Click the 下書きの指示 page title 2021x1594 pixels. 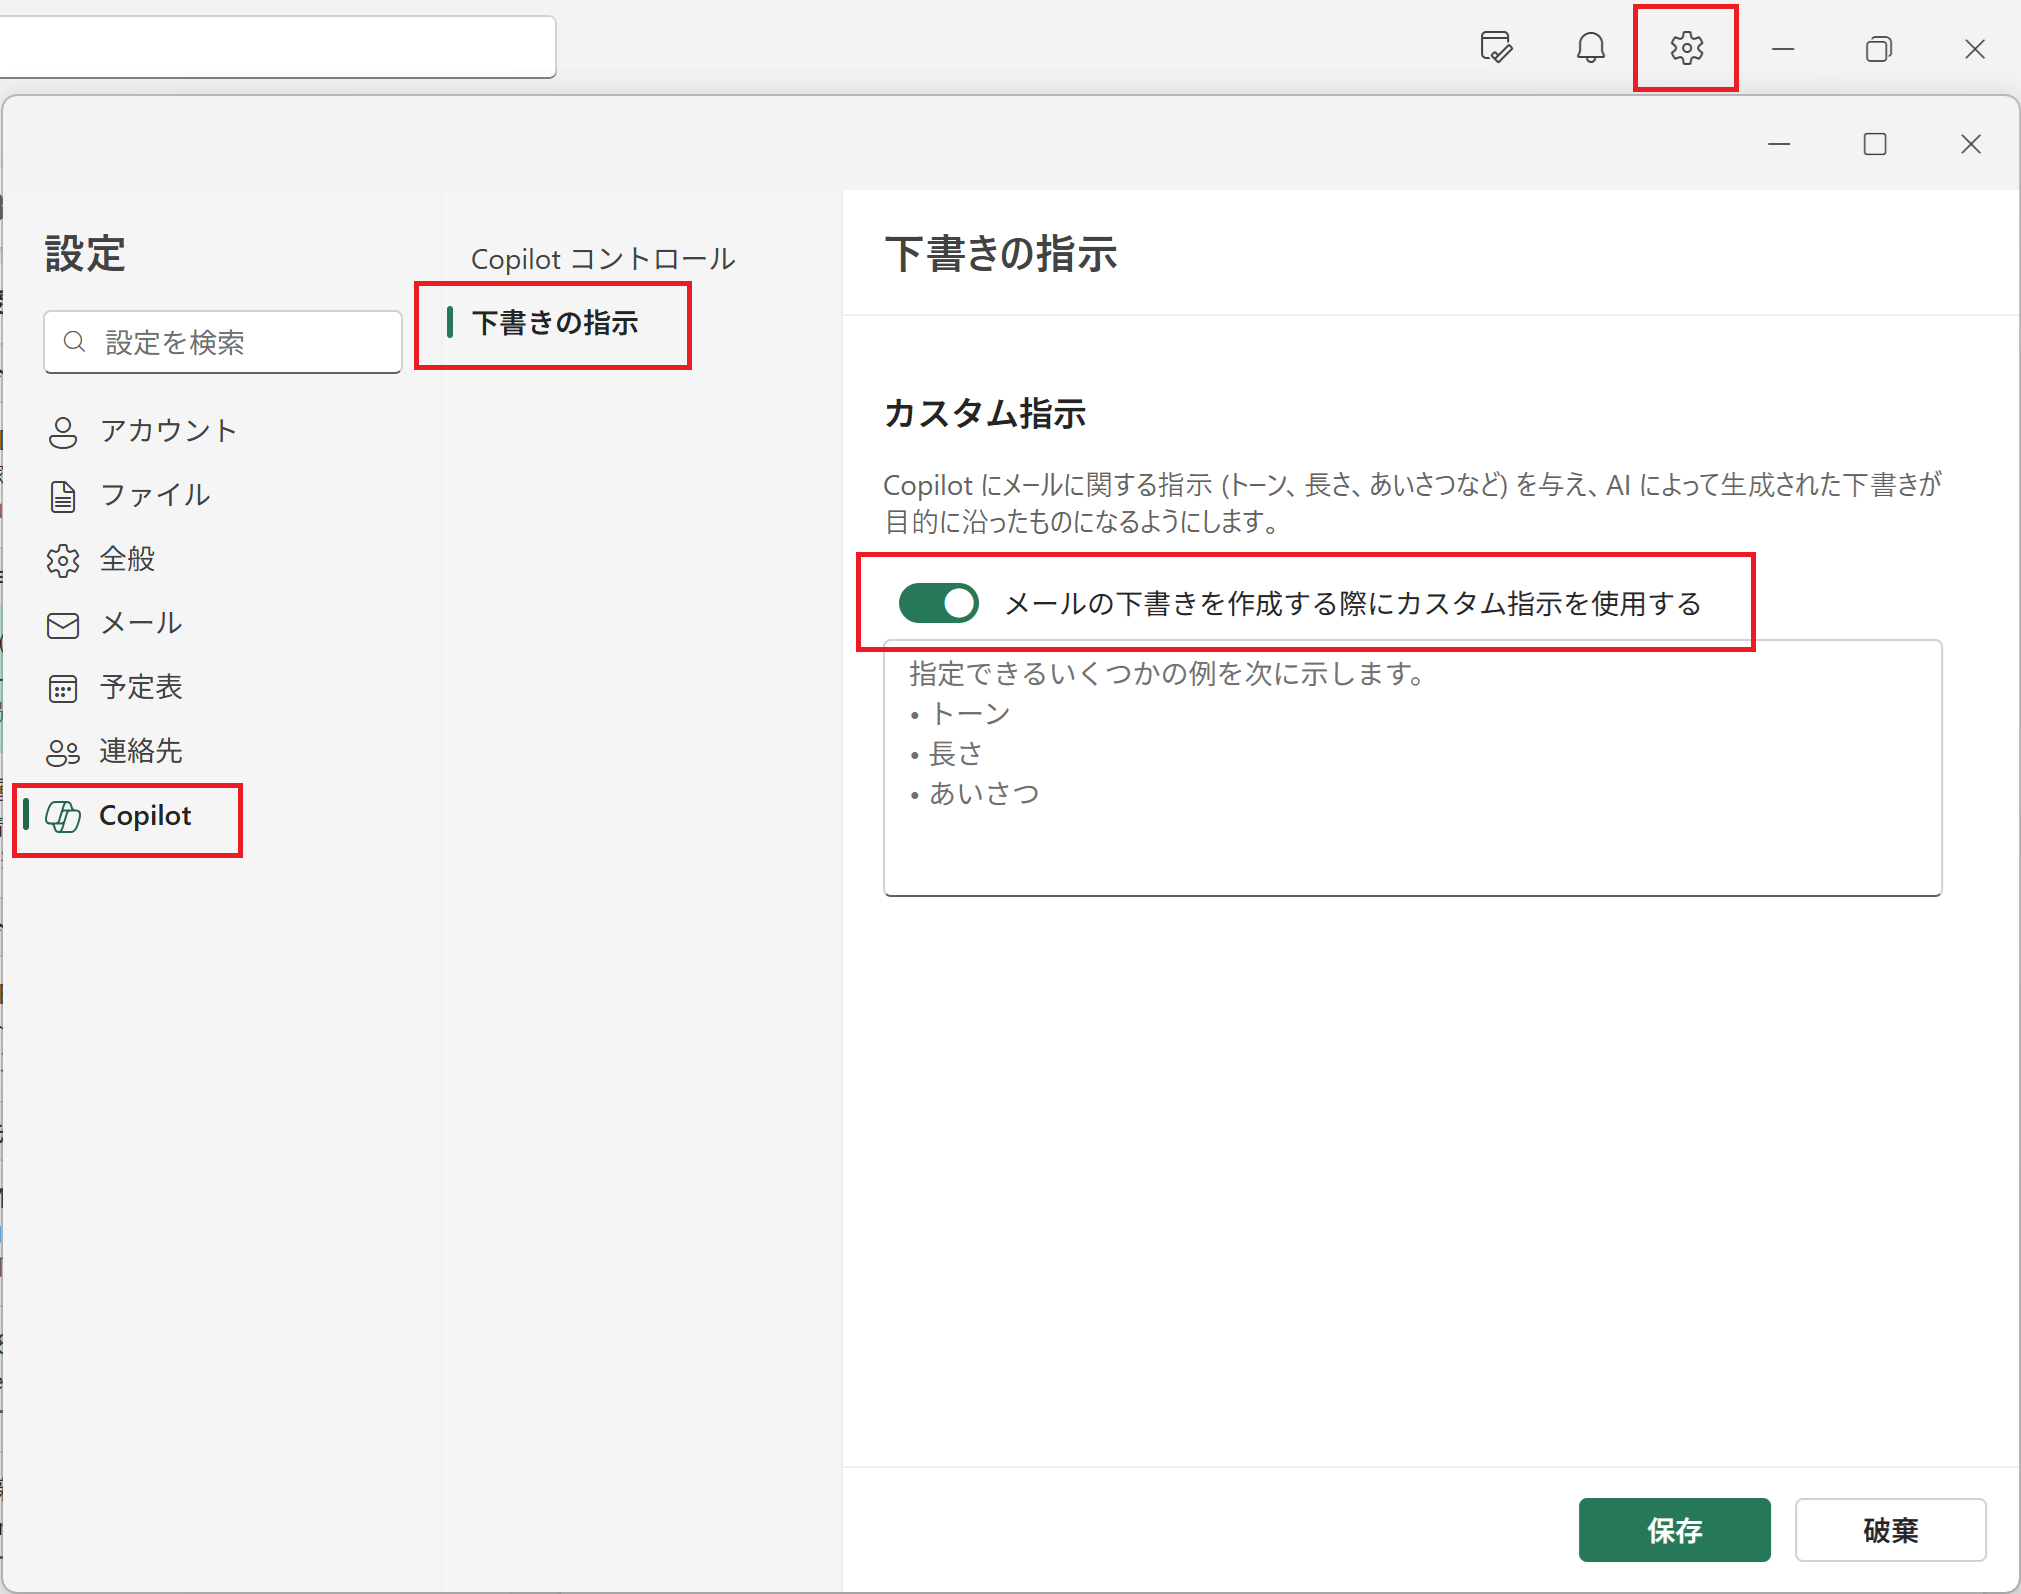1001,255
